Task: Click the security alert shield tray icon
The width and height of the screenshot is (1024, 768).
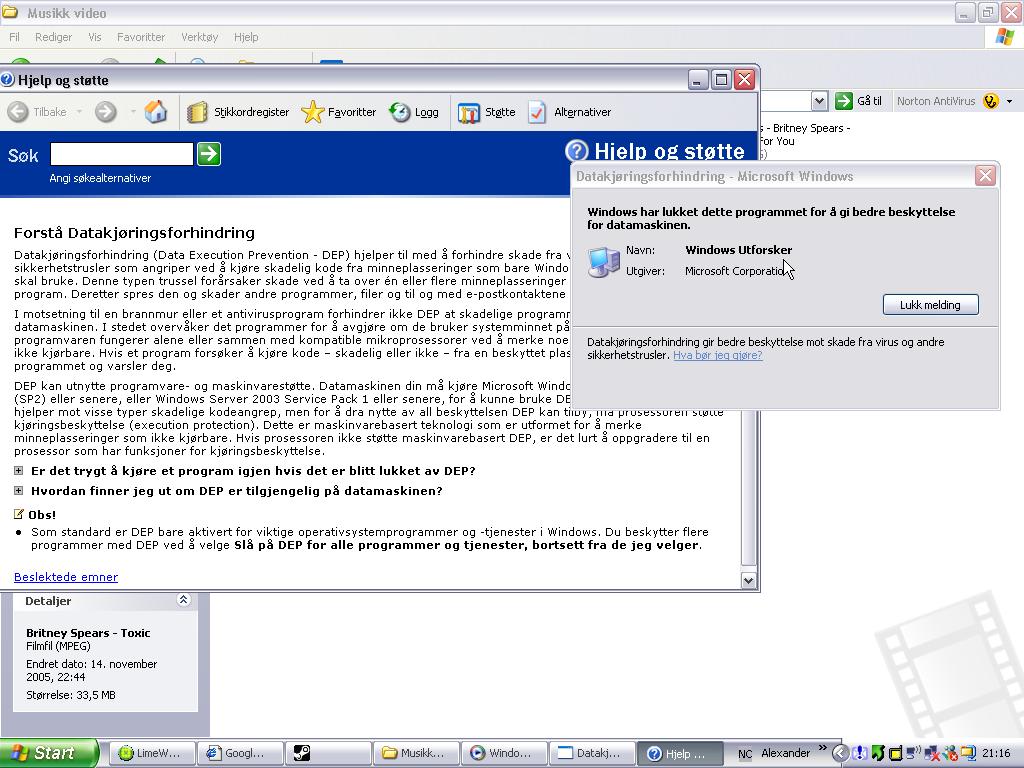Action: 860,753
